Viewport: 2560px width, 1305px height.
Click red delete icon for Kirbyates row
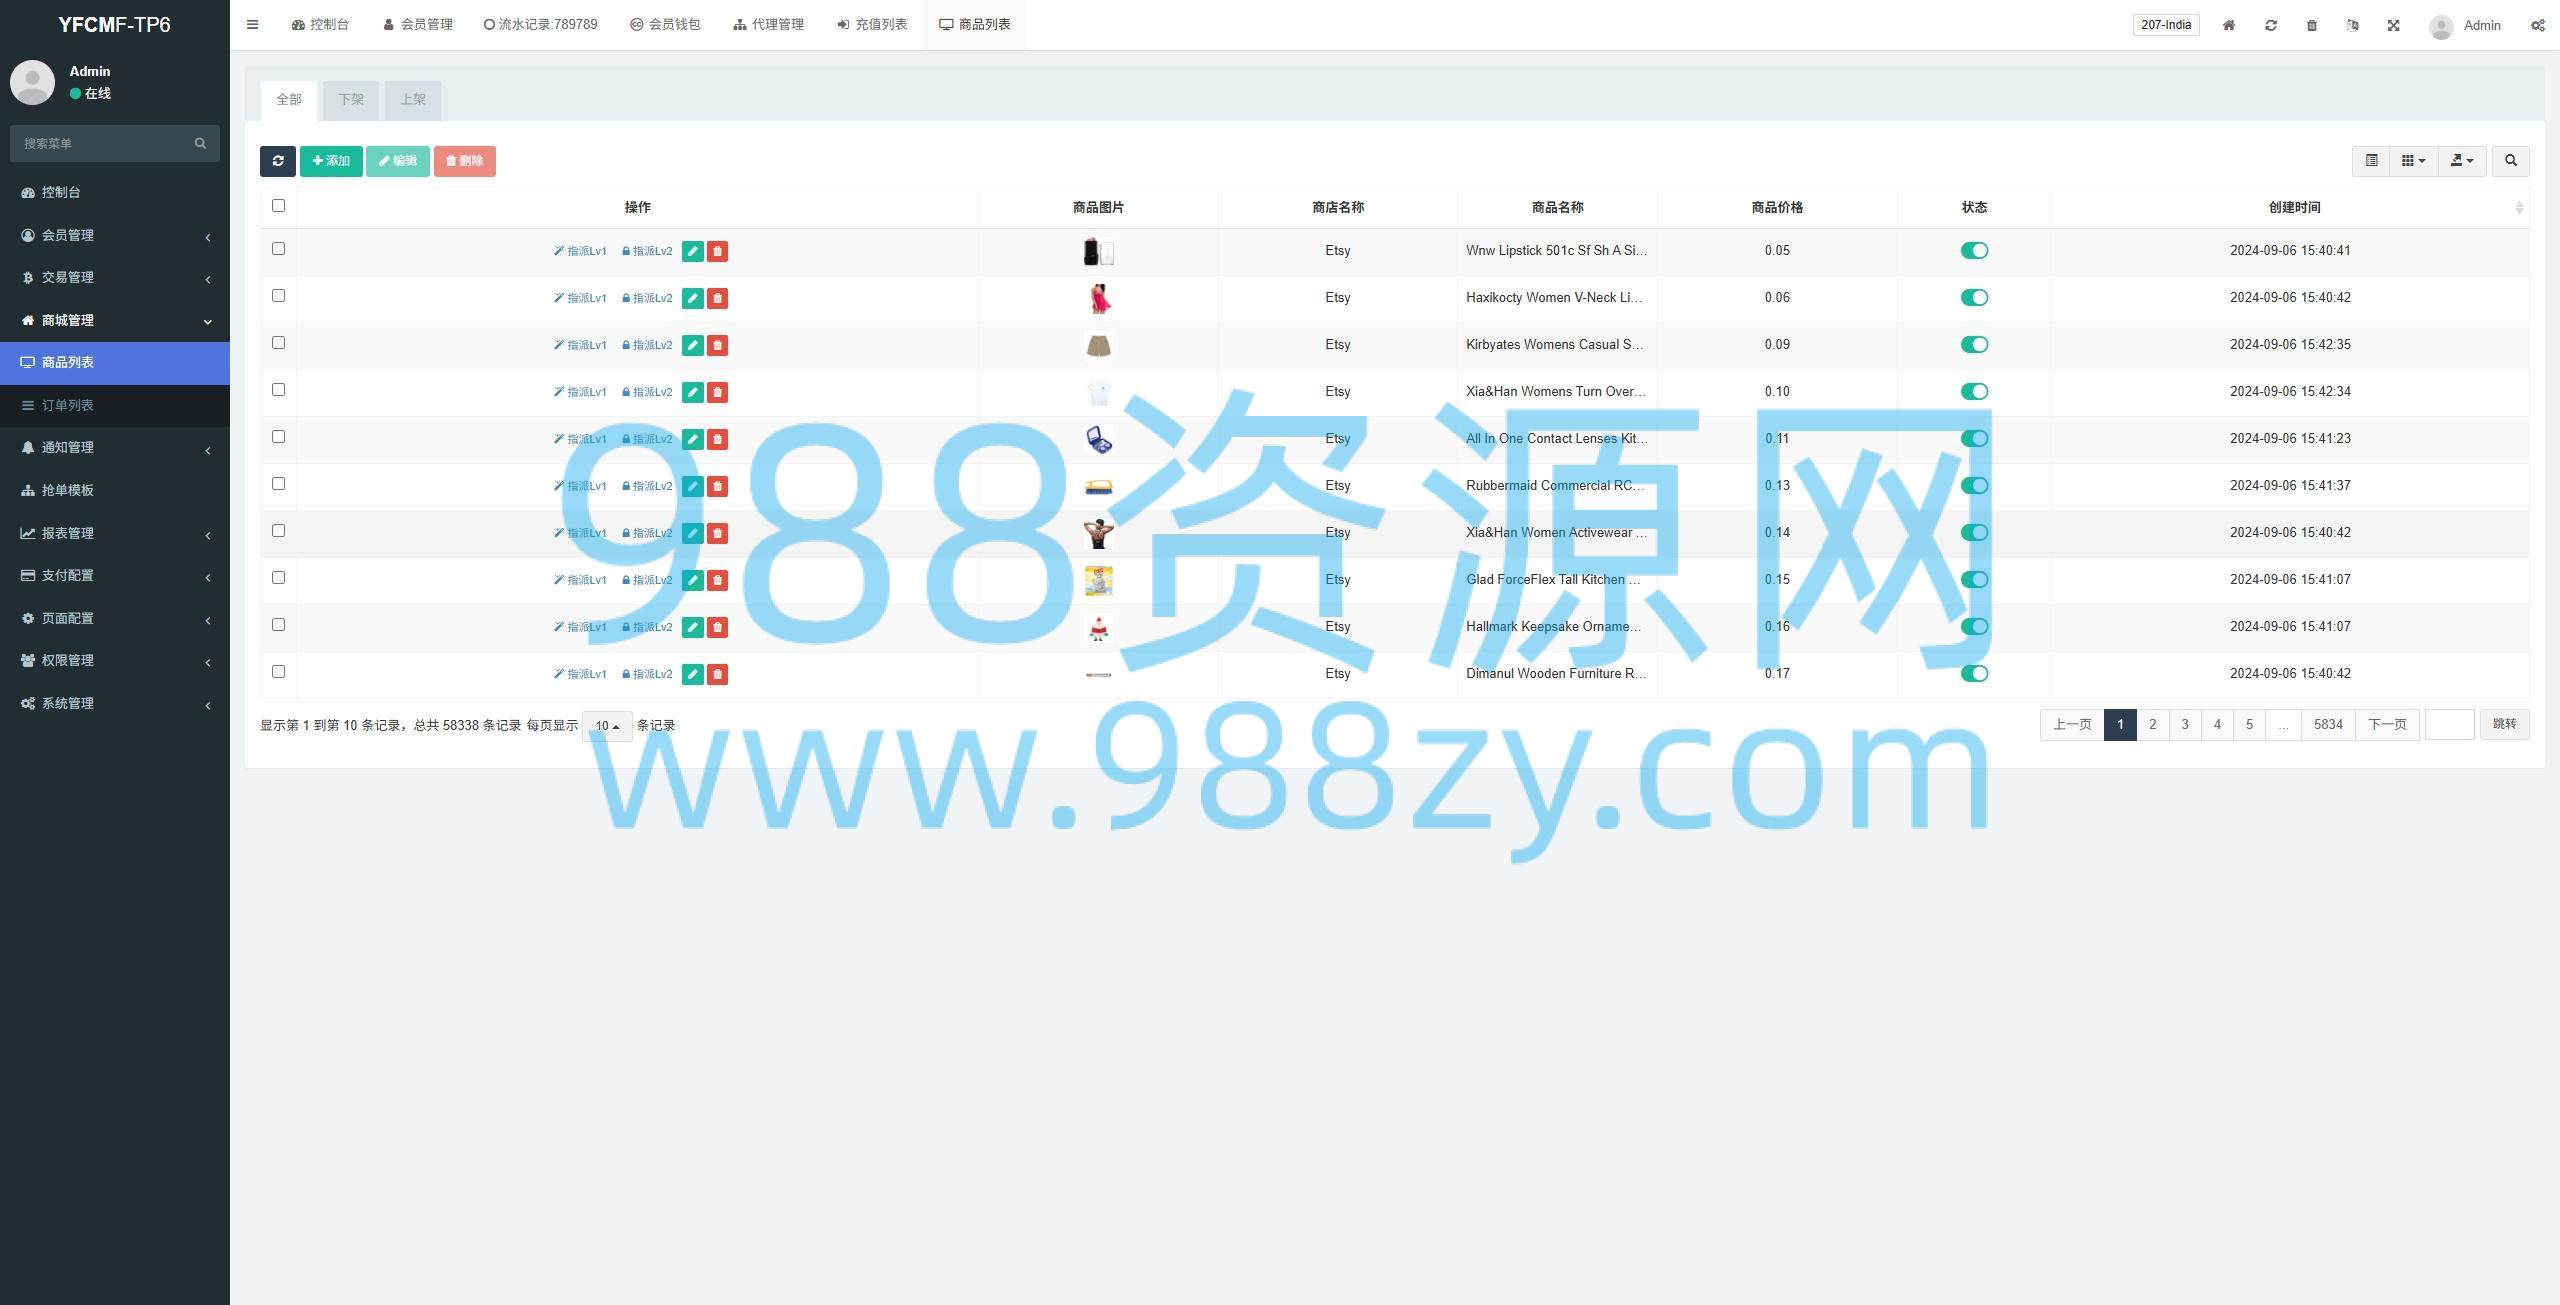pyautogui.click(x=717, y=345)
